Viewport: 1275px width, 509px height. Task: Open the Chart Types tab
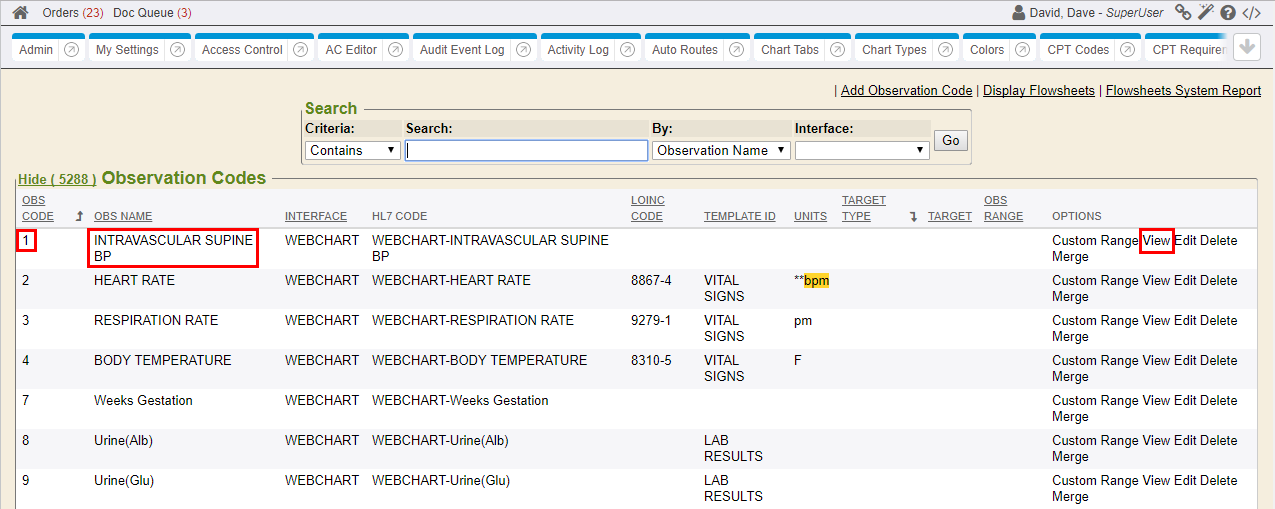[894, 50]
